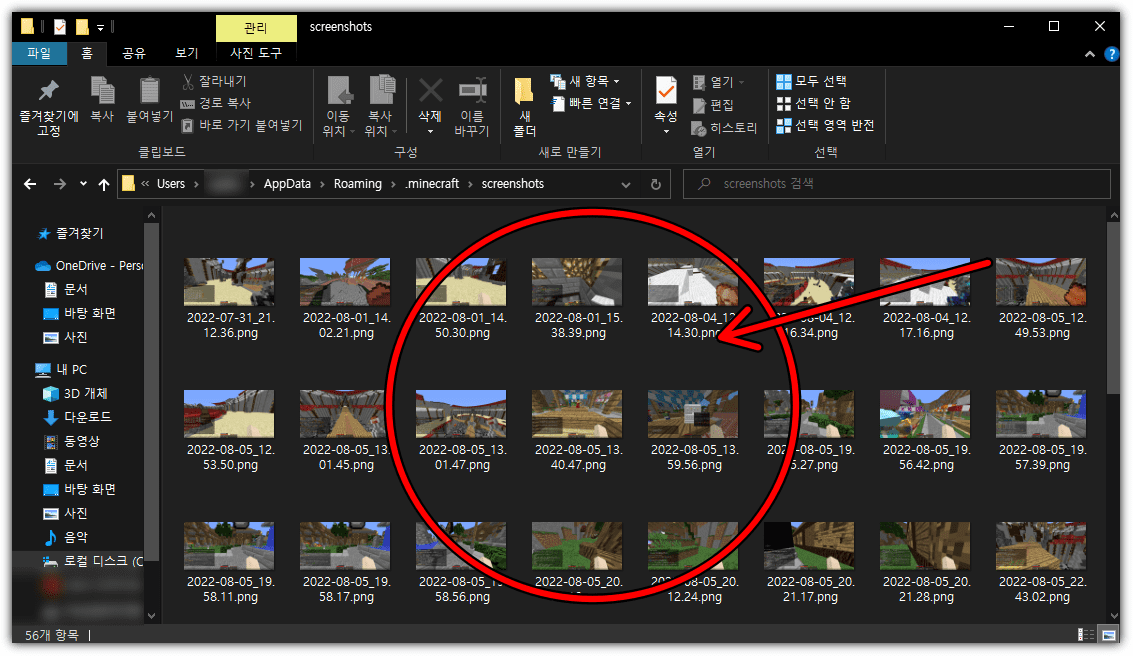The width and height of the screenshot is (1133, 656).
Task: Go up one folder level
Action: (104, 184)
